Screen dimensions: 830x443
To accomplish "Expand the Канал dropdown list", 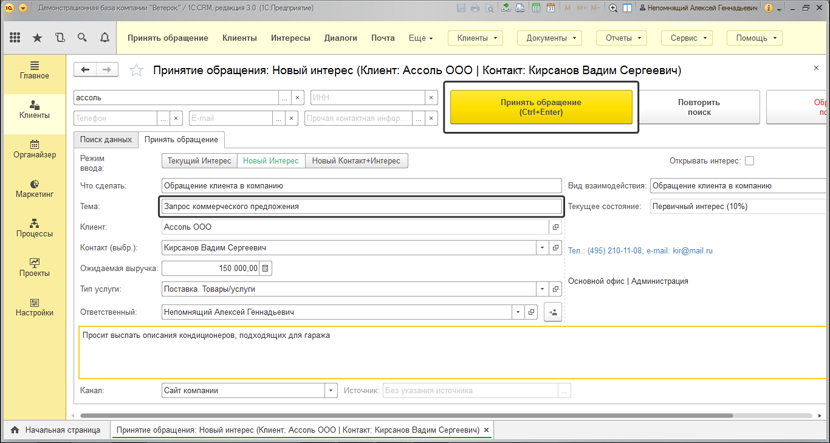I will [x=331, y=391].
